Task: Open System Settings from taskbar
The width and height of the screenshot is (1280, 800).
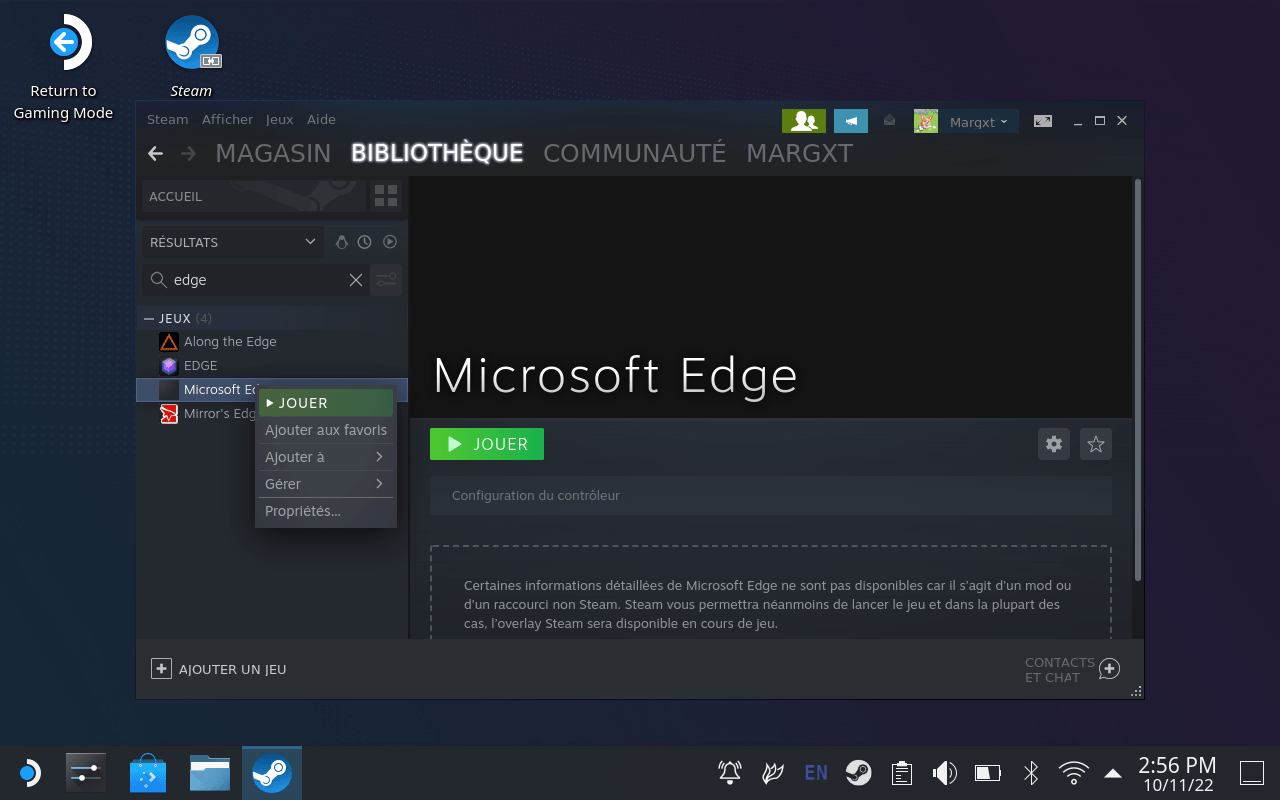Action: [86, 773]
